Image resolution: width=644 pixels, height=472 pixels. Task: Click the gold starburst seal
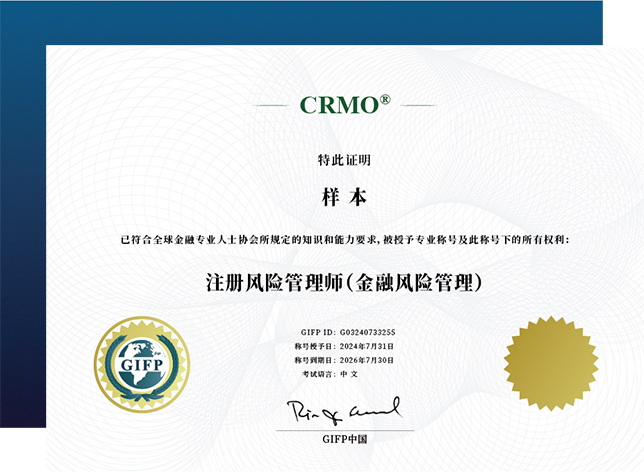[x=551, y=363]
